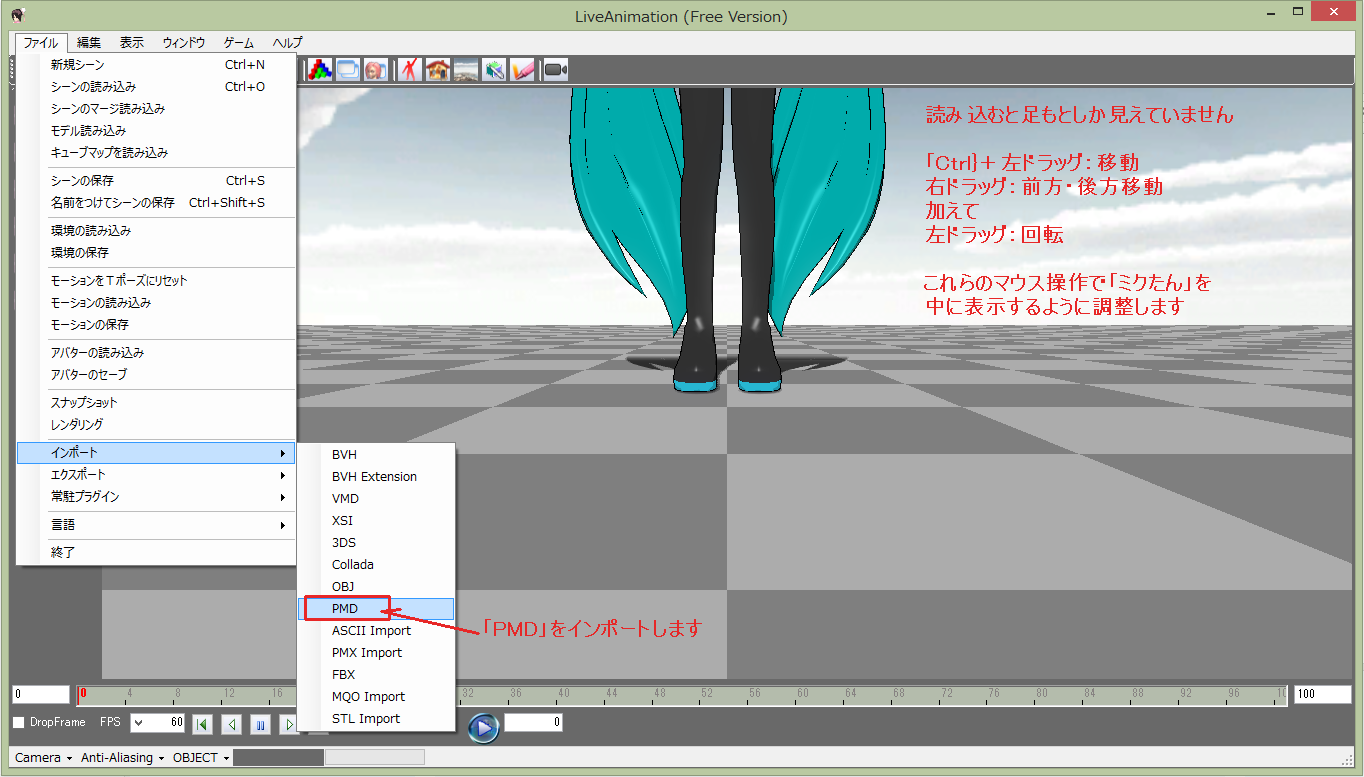Open the ヘルプ menu
Viewport: 1364px width, 777px height.
pos(287,43)
